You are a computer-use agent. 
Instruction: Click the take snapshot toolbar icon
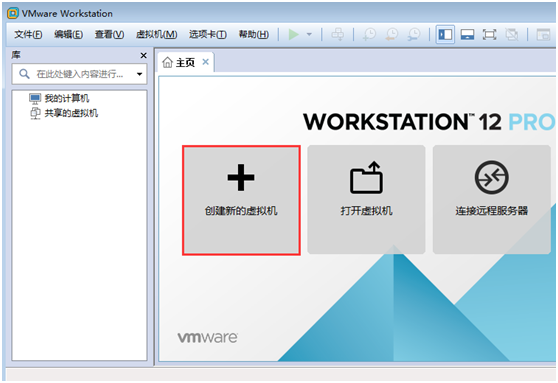(x=369, y=35)
